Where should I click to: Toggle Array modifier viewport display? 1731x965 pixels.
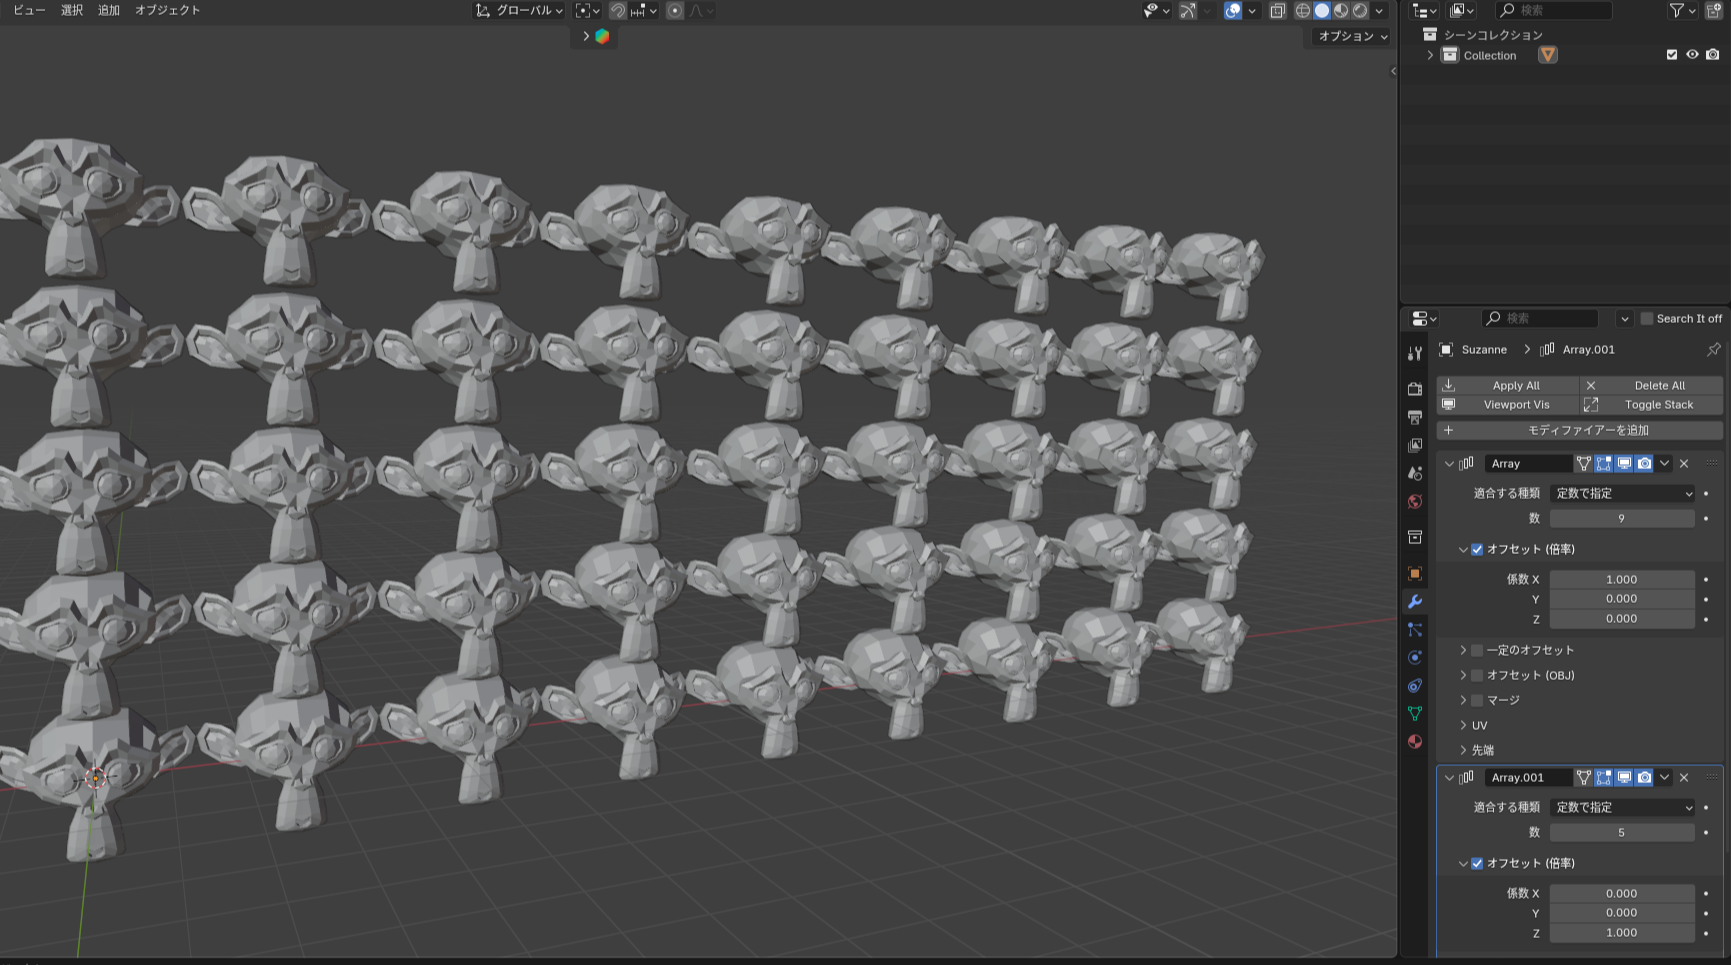(1624, 463)
